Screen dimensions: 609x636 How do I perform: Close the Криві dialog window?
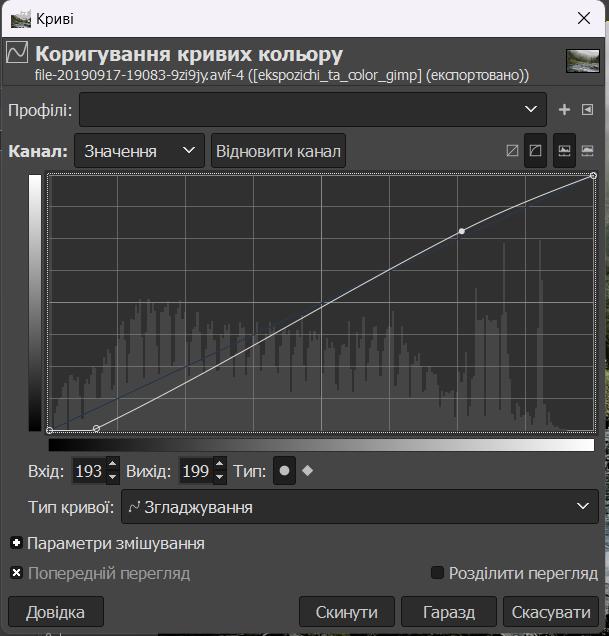click(584, 18)
